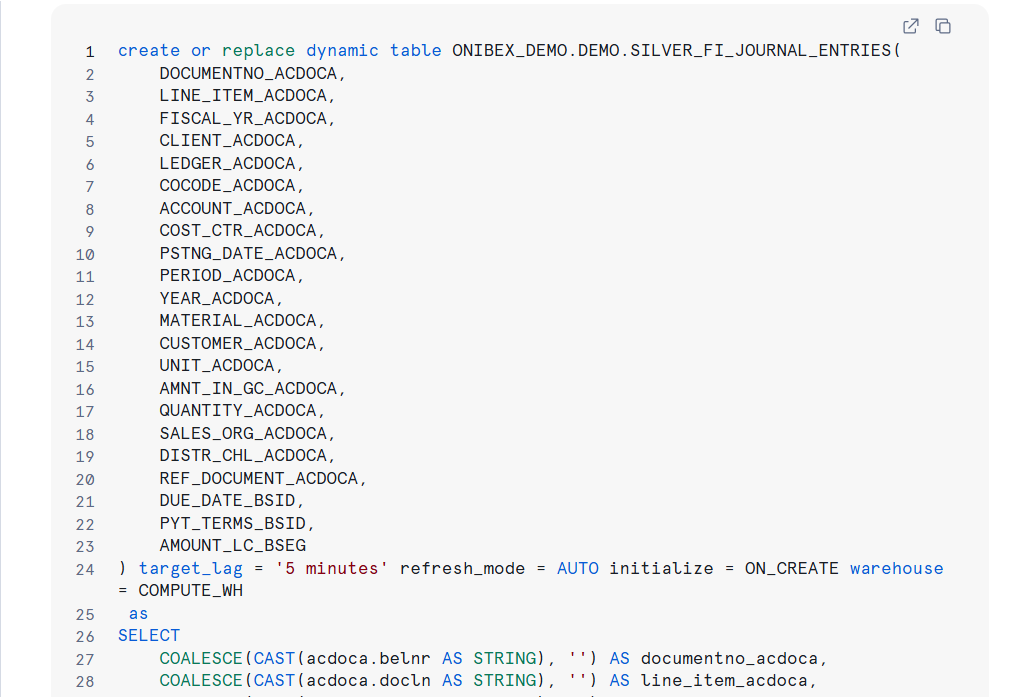Click the MATERIAL_ACDOCA column line
Screen dimensions: 1023x697
242,321
